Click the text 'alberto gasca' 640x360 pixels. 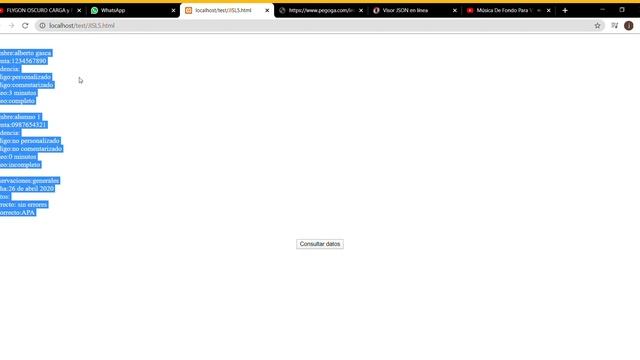point(33,53)
